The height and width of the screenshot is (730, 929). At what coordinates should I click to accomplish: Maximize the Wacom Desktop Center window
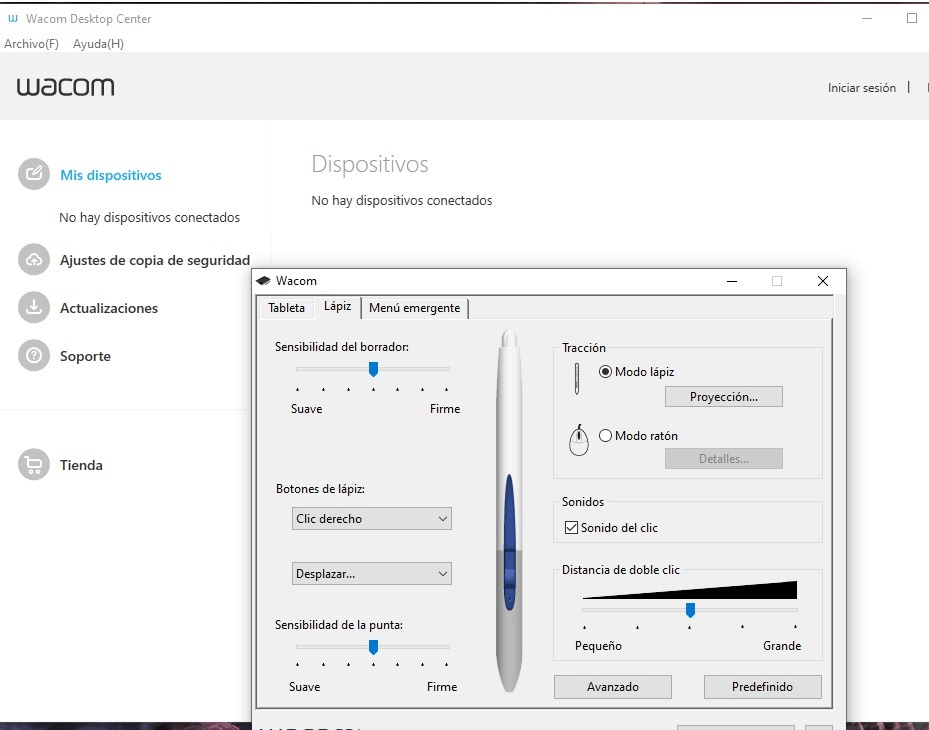point(912,18)
